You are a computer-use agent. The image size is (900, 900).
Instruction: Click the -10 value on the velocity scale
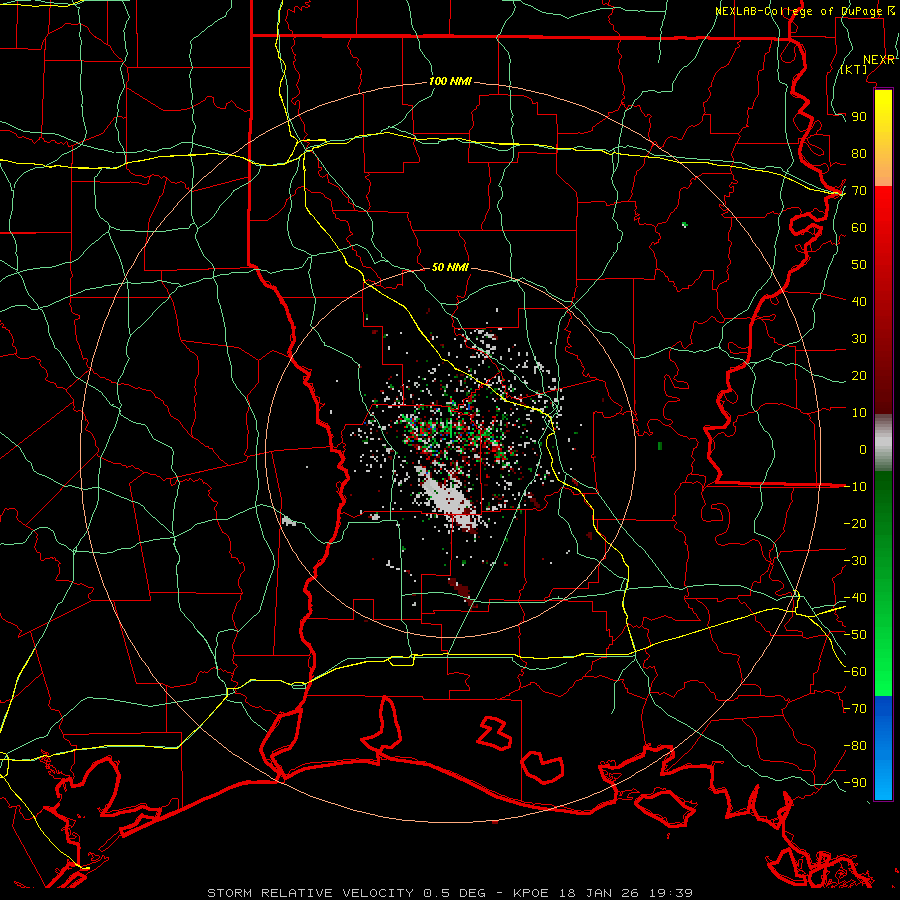pos(855,487)
